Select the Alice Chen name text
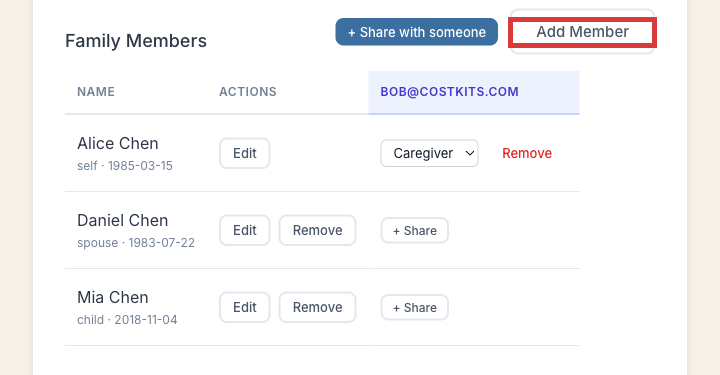Viewport: 720px width, 375px height. coord(118,144)
